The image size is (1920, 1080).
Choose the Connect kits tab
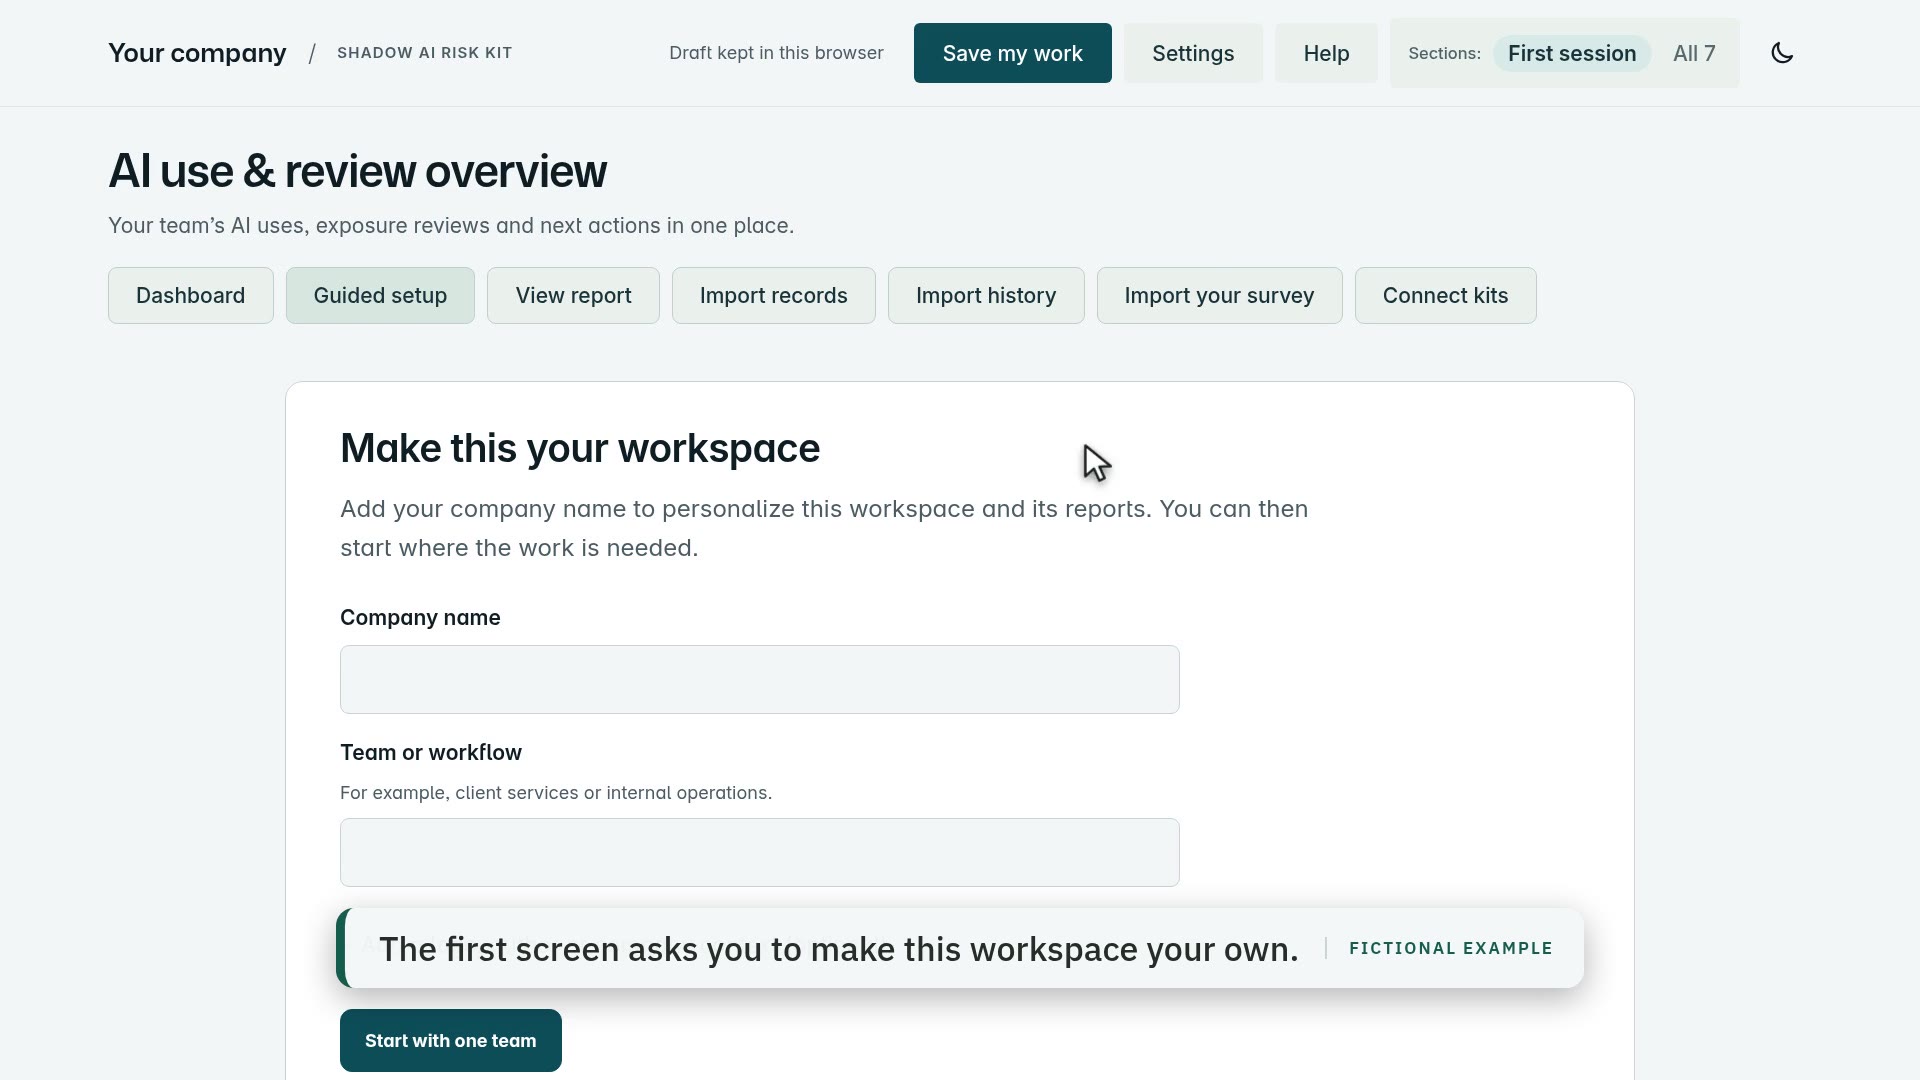(1445, 295)
